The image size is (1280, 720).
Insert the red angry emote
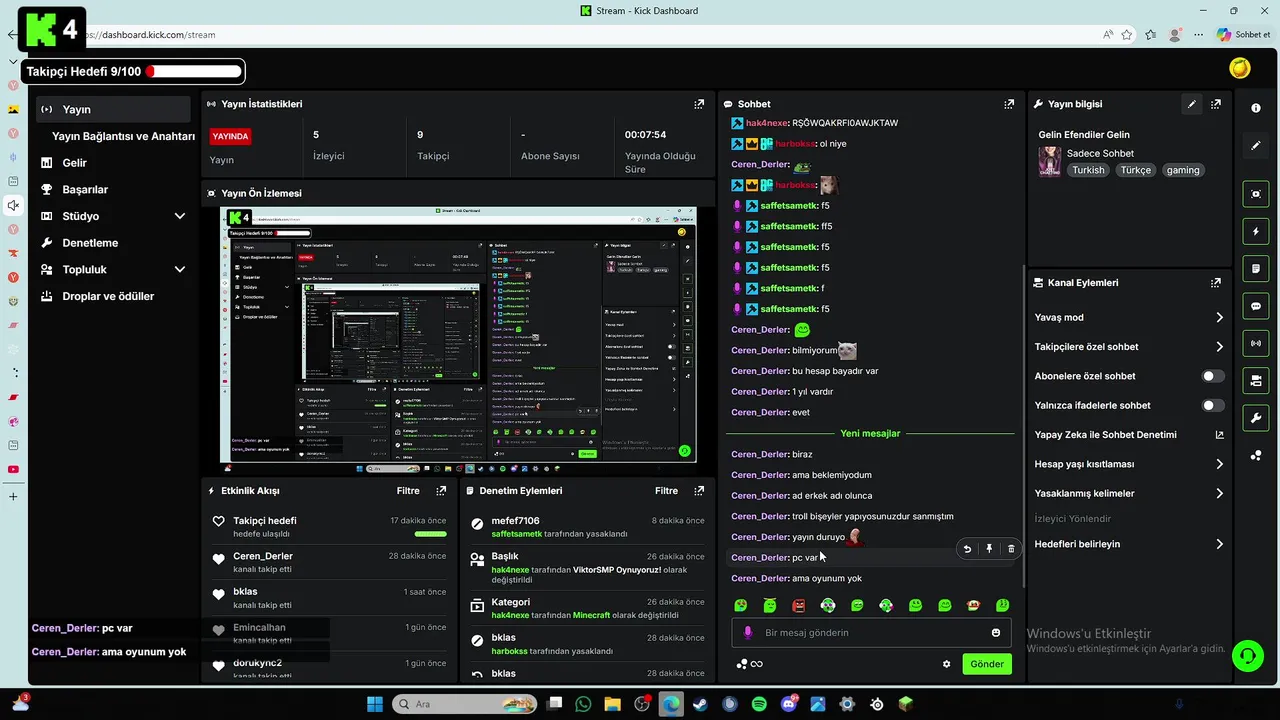click(x=799, y=605)
